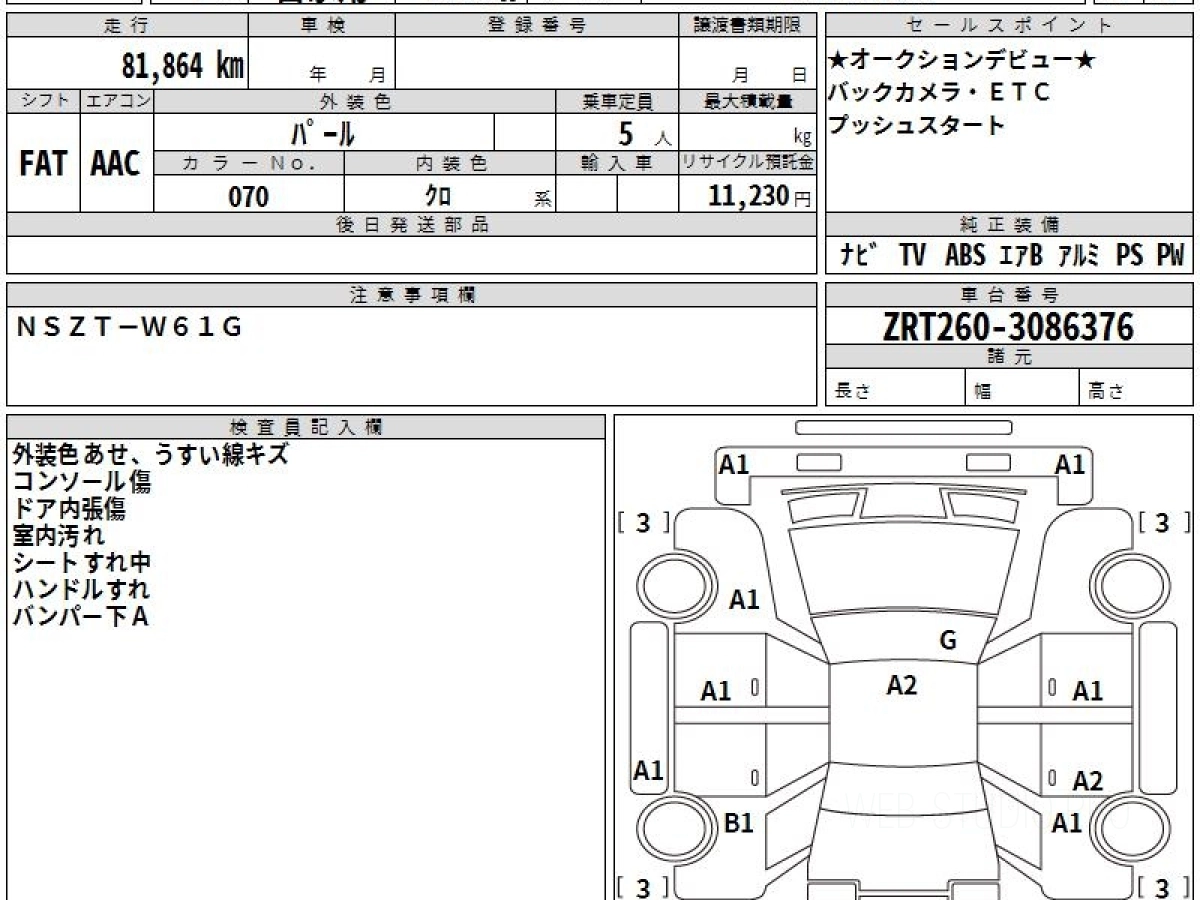
Task: Select the セールスポイント header
Action: tap(1008, 26)
